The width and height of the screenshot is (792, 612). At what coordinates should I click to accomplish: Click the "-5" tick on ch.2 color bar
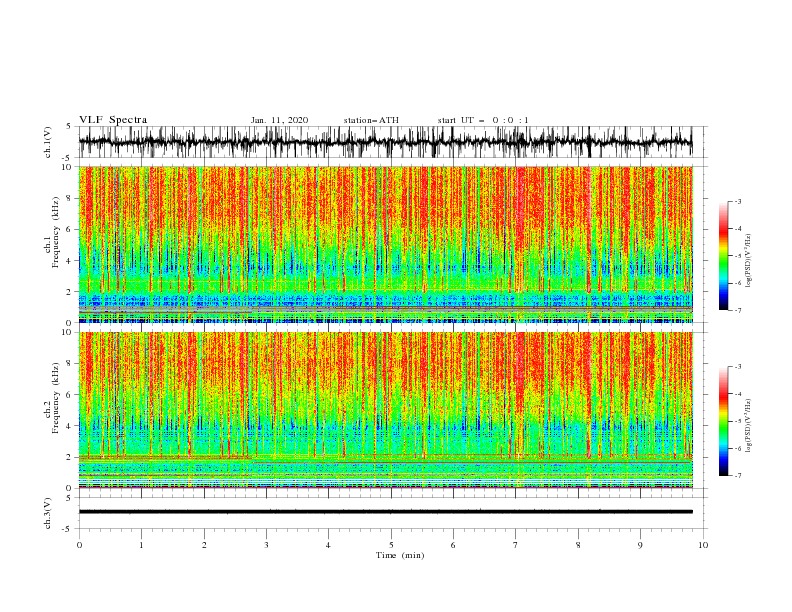[737, 421]
